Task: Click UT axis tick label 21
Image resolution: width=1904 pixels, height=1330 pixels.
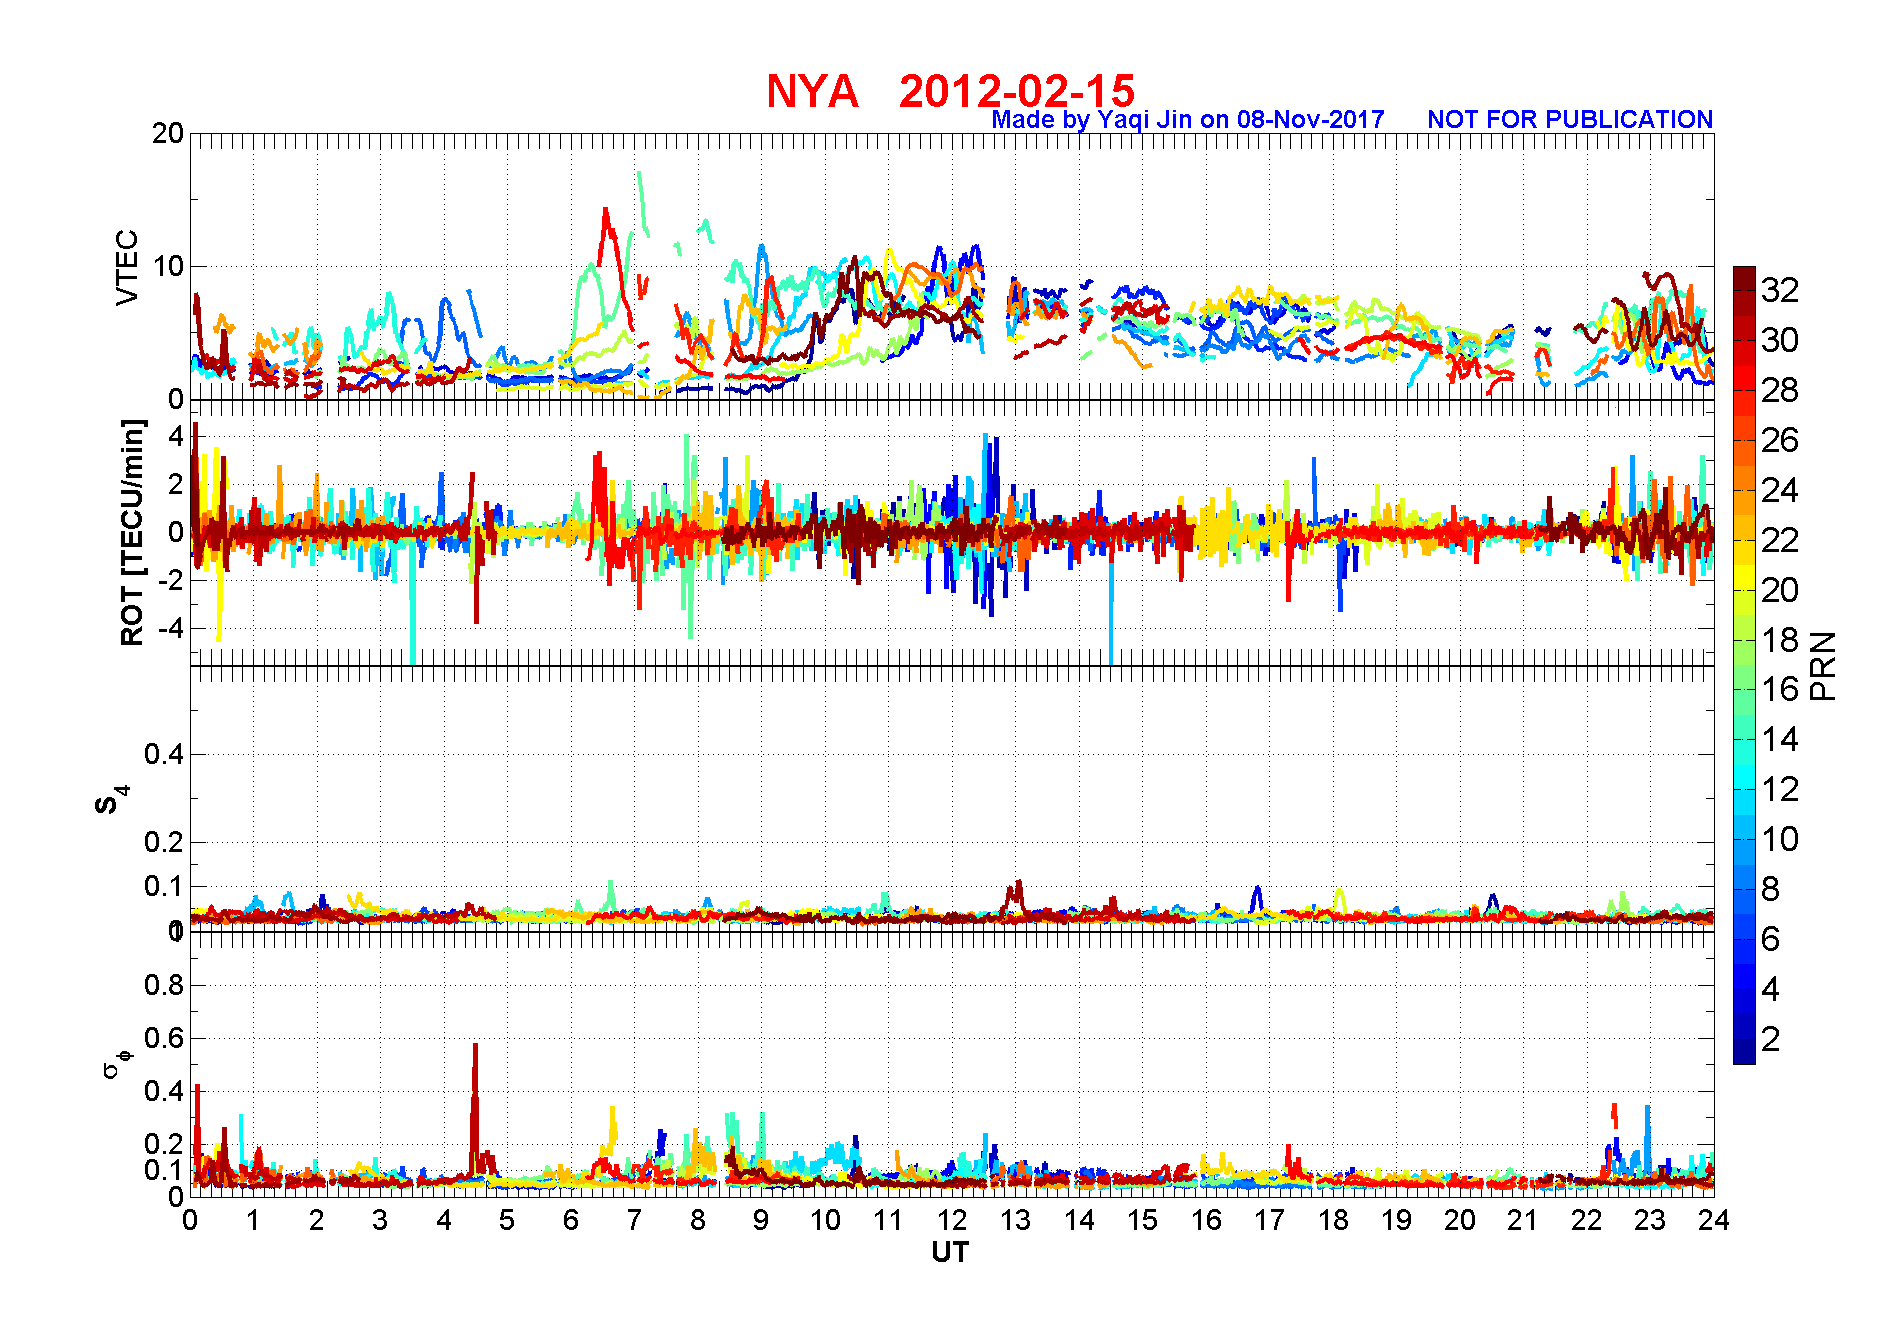Action: (1523, 1220)
